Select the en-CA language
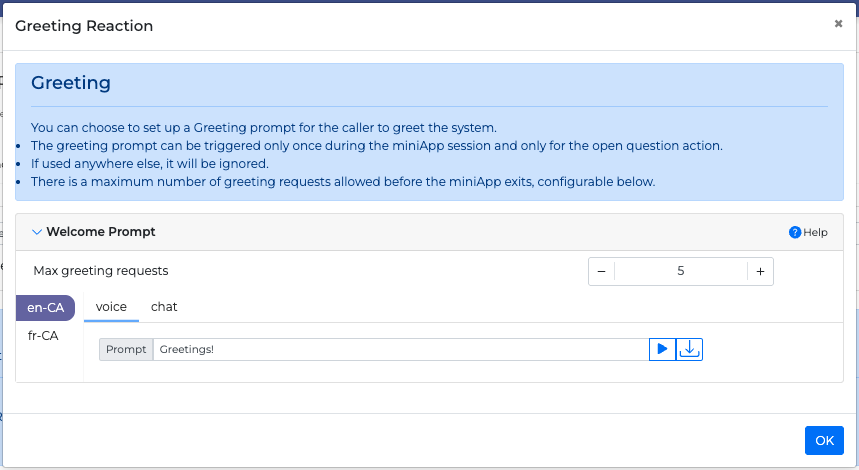The width and height of the screenshot is (859, 470). pos(45,308)
